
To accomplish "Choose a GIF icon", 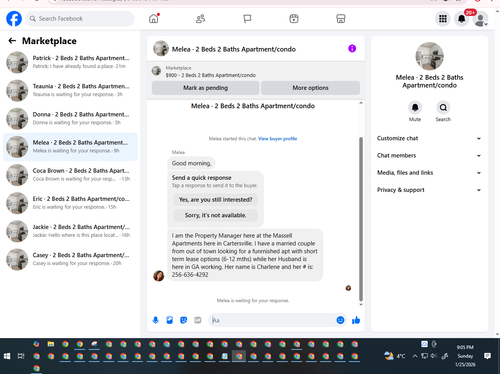I will tap(198, 320).
